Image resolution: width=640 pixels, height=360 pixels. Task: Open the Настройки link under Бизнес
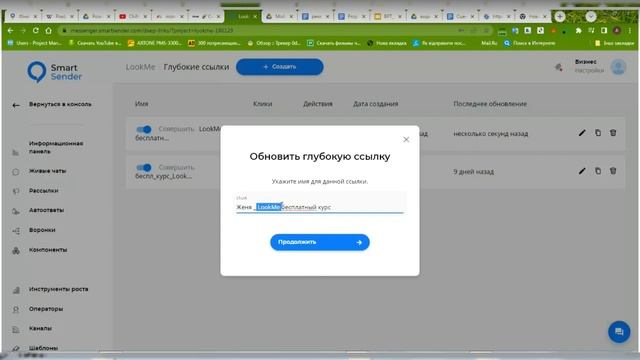[x=589, y=70]
